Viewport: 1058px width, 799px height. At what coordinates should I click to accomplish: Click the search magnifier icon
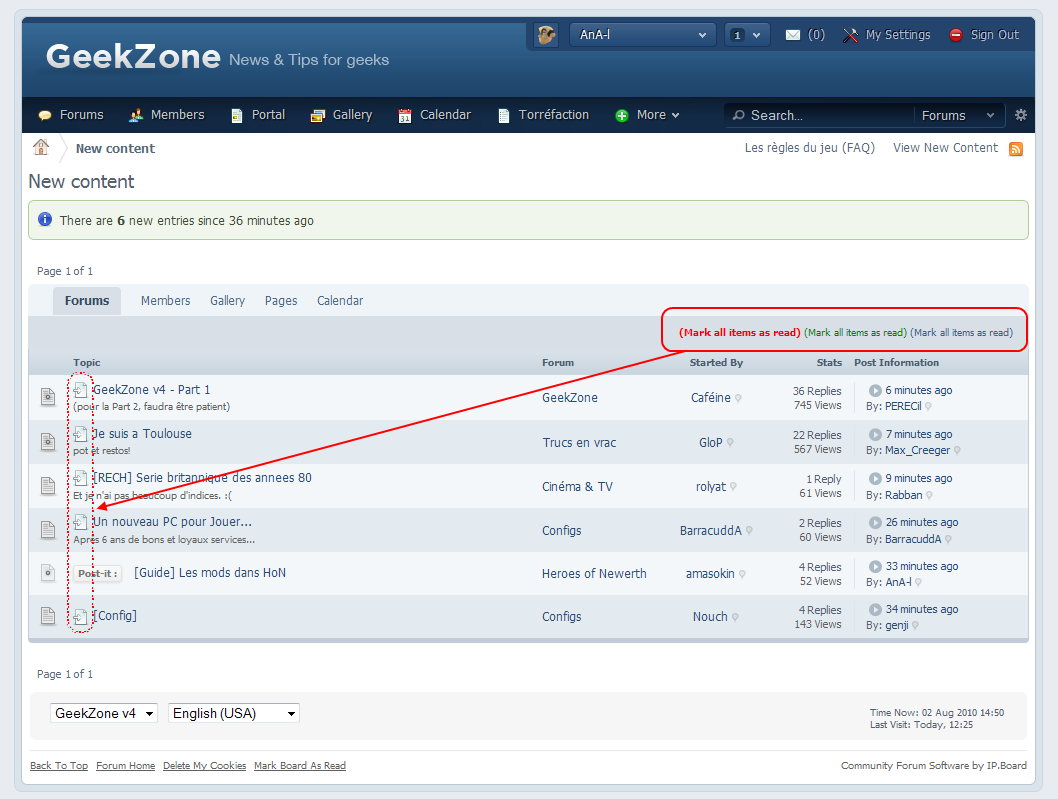click(739, 115)
